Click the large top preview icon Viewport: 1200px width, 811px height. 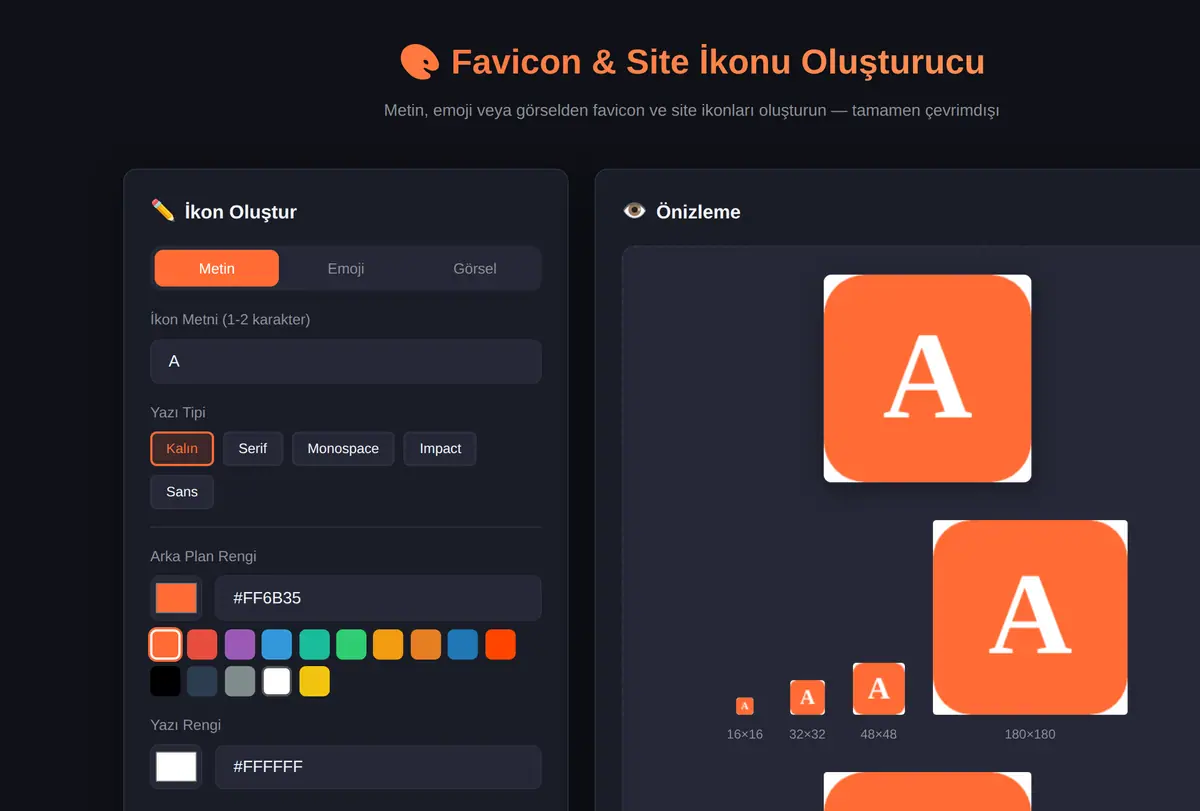(x=927, y=378)
